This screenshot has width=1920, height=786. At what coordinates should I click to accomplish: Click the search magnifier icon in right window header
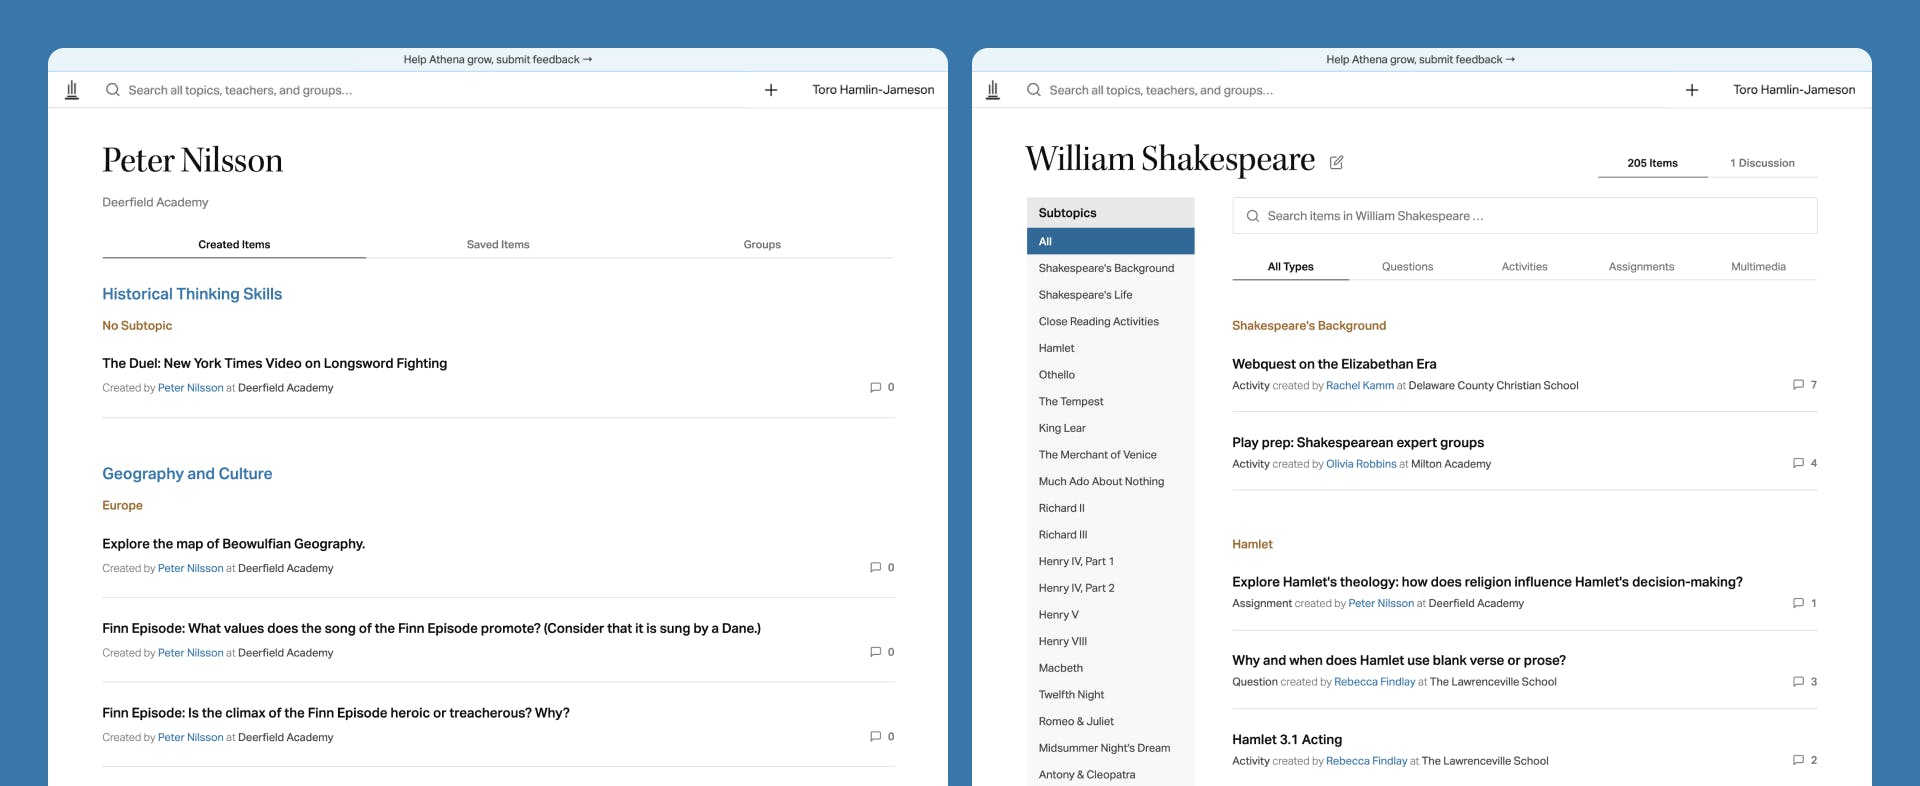coord(1034,90)
